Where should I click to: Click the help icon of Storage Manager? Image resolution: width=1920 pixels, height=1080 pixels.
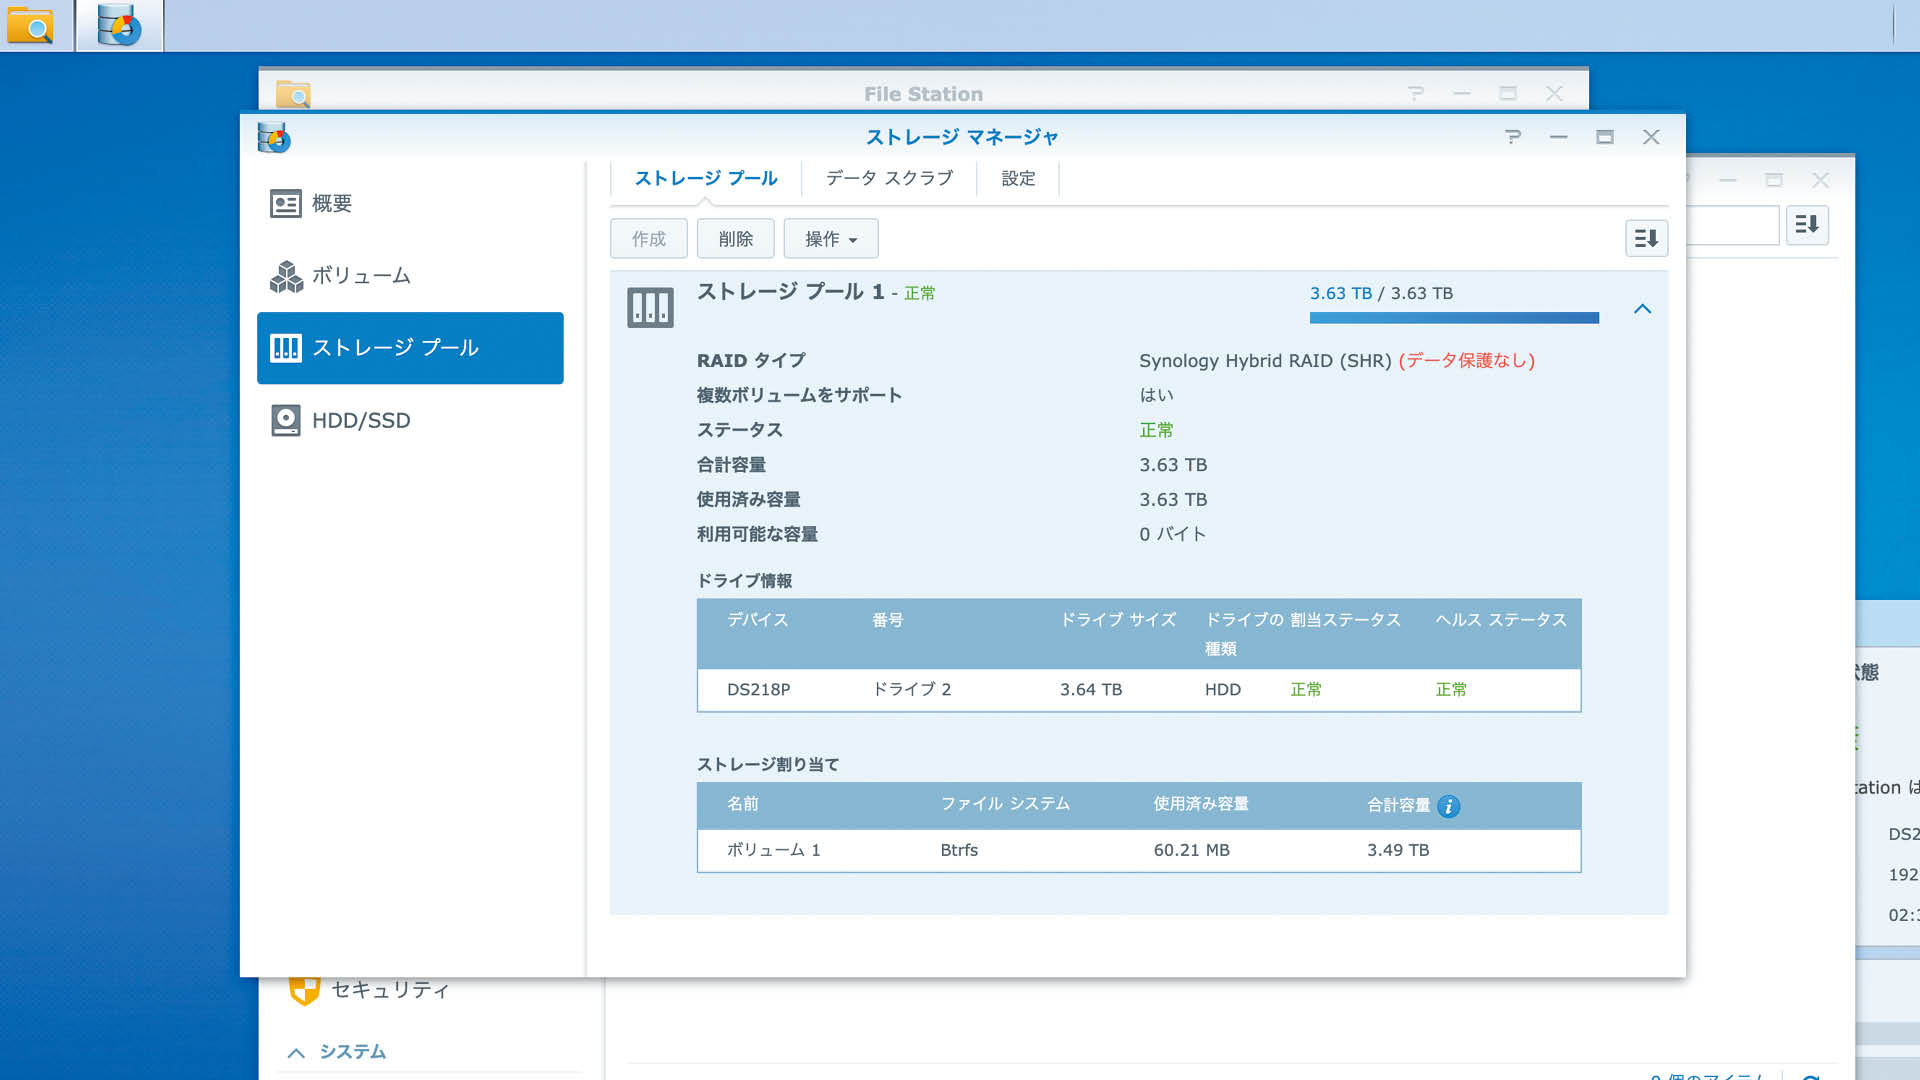tap(1513, 137)
